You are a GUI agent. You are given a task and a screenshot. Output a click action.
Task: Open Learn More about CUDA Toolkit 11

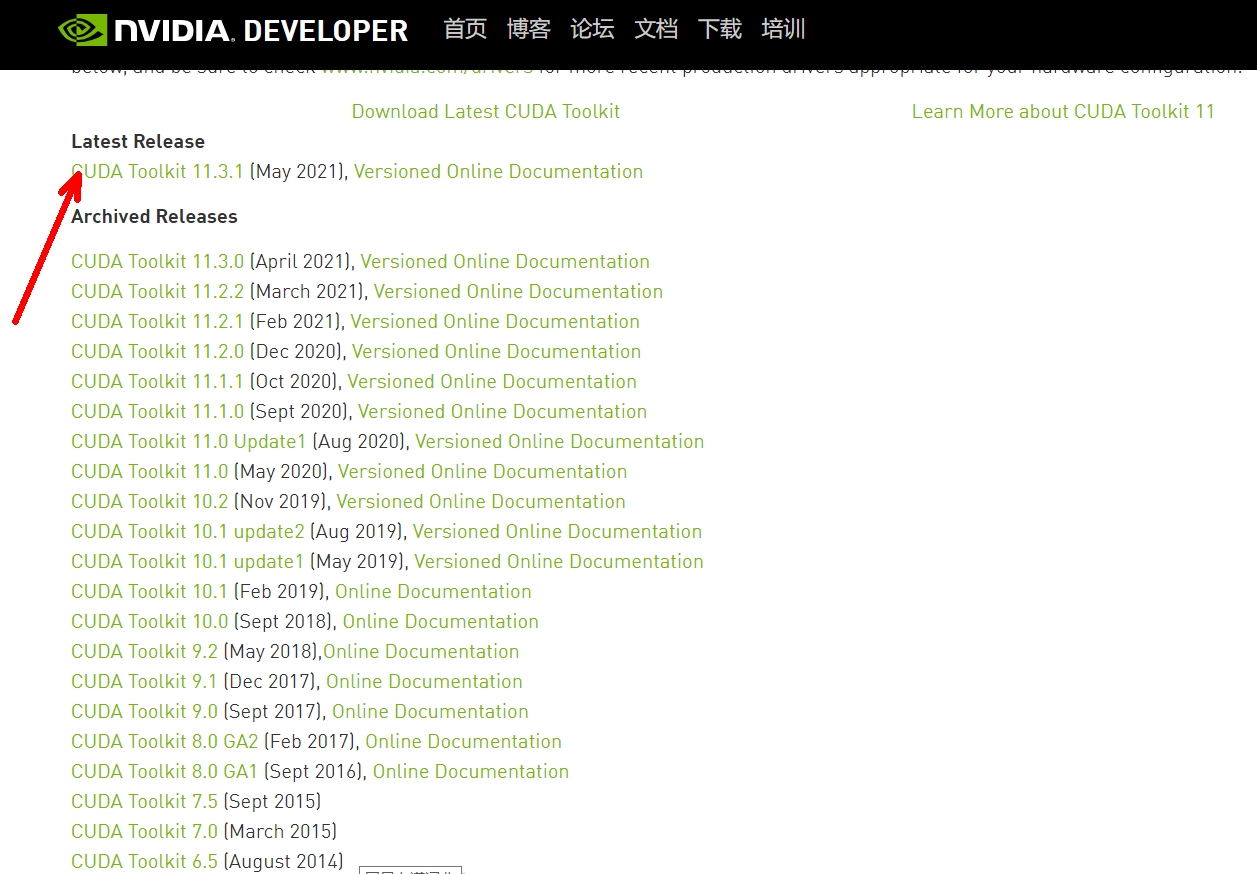tap(1063, 111)
